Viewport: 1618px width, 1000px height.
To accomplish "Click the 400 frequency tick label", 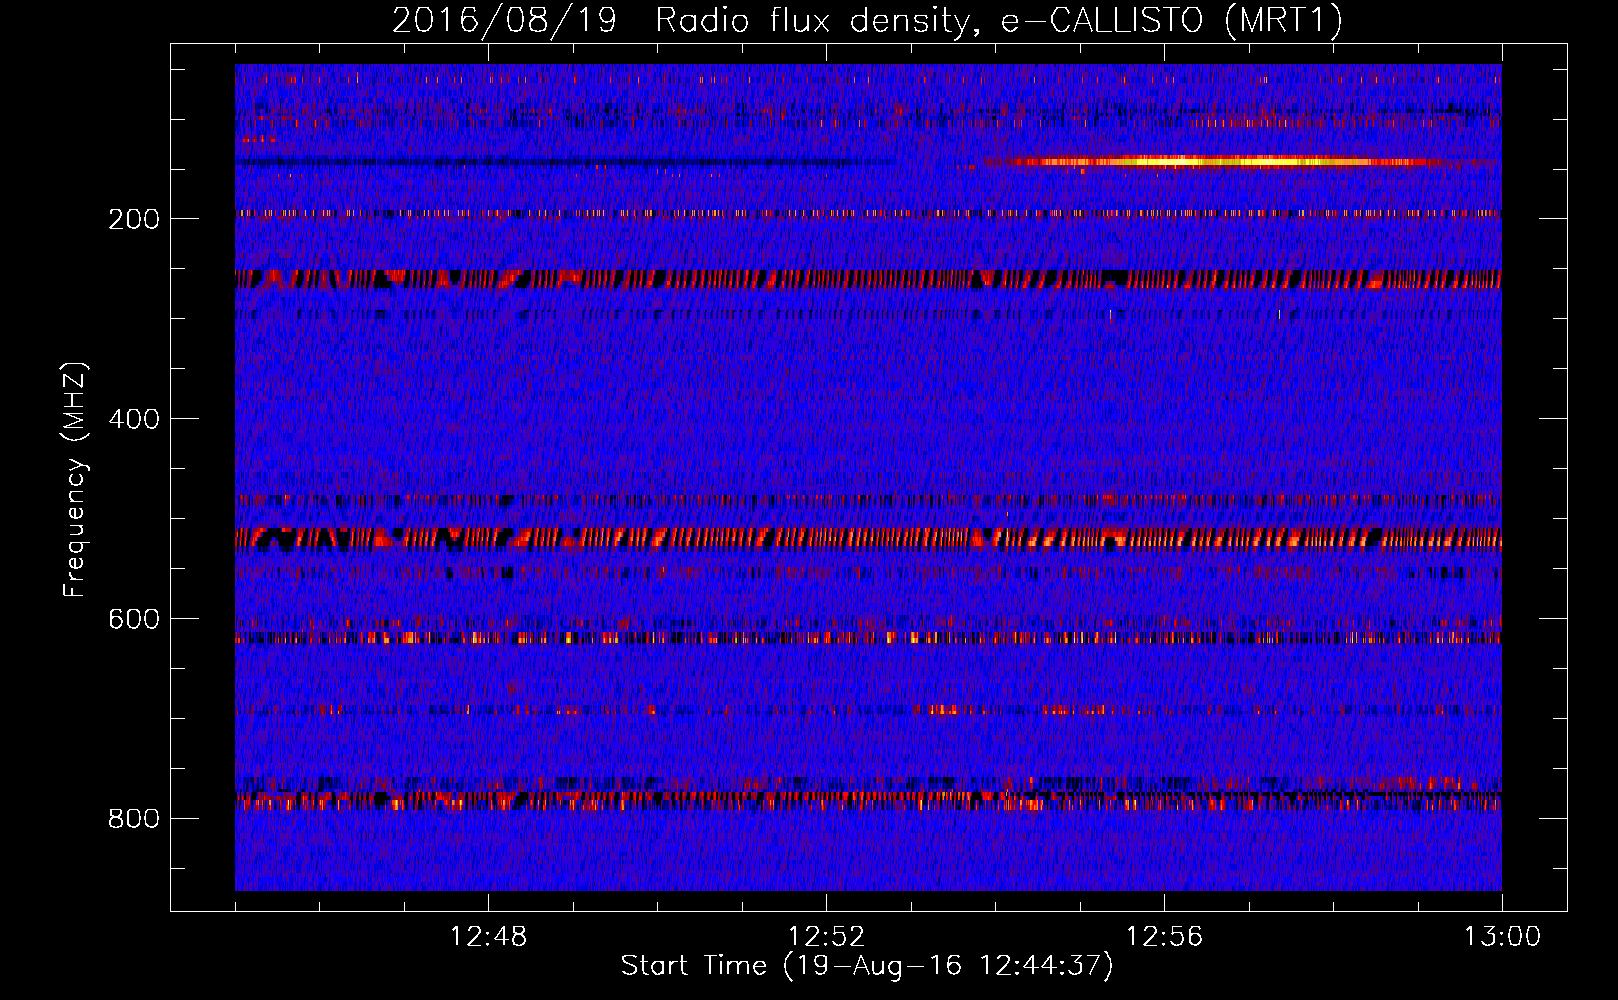I will click(x=134, y=419).
